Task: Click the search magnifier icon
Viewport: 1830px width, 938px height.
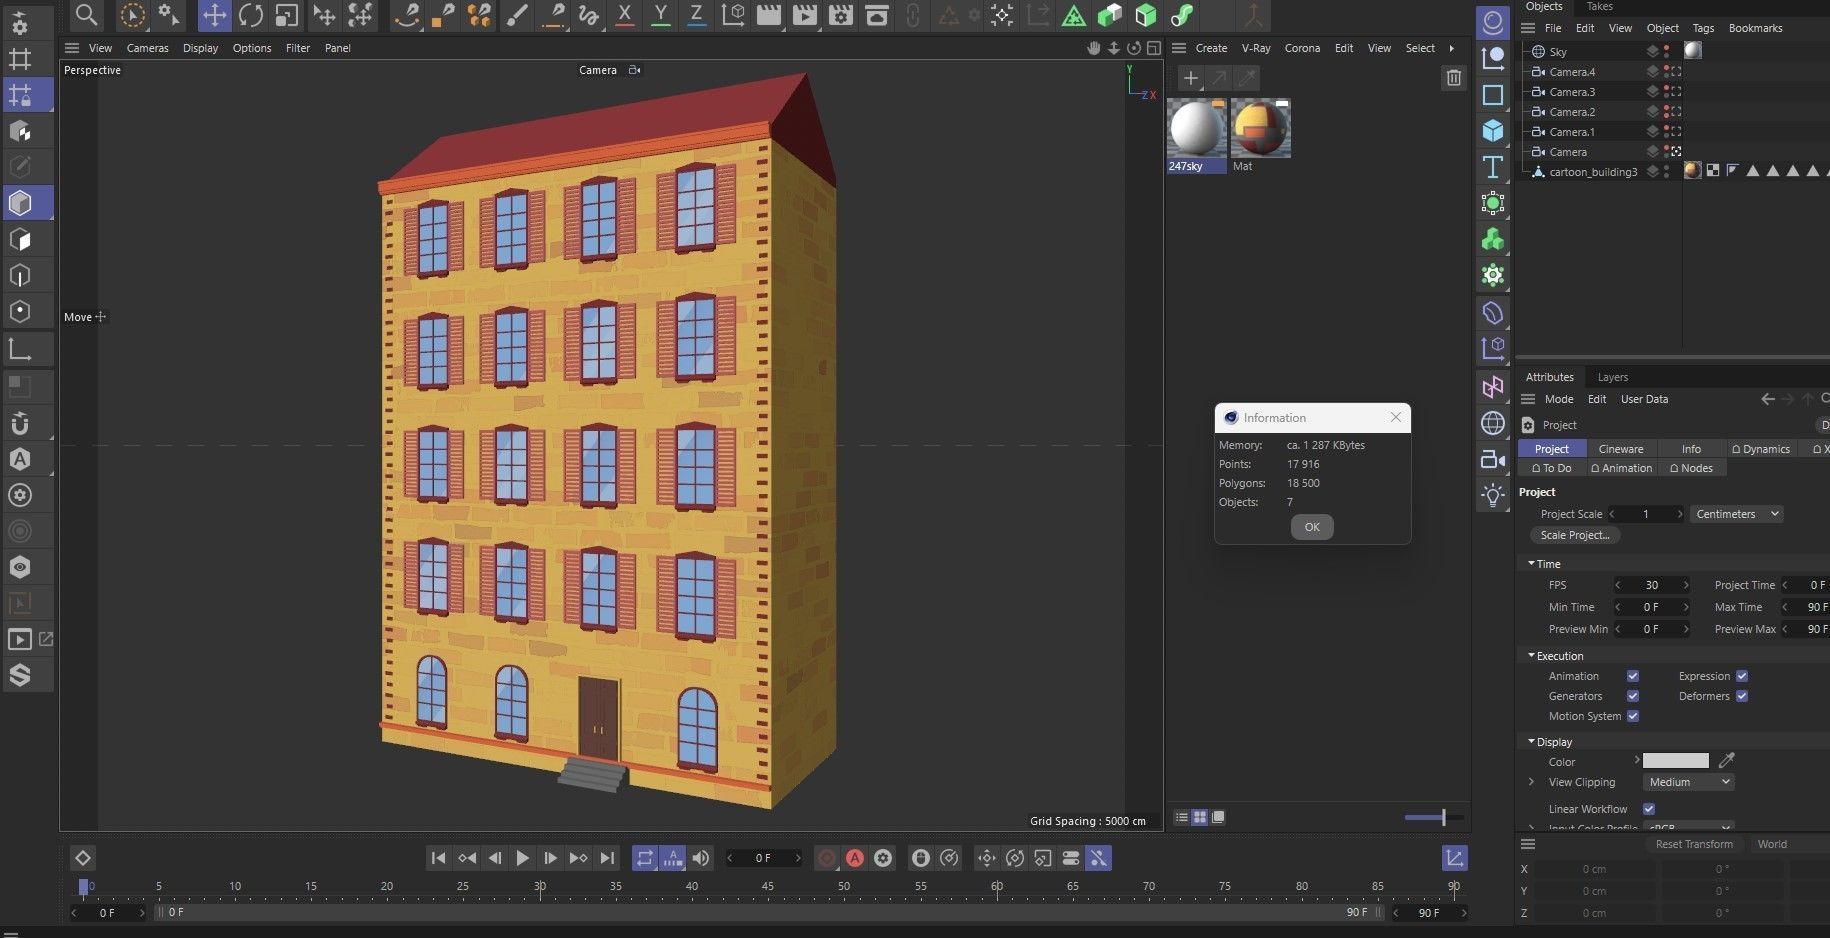Action: coord(87,15)
